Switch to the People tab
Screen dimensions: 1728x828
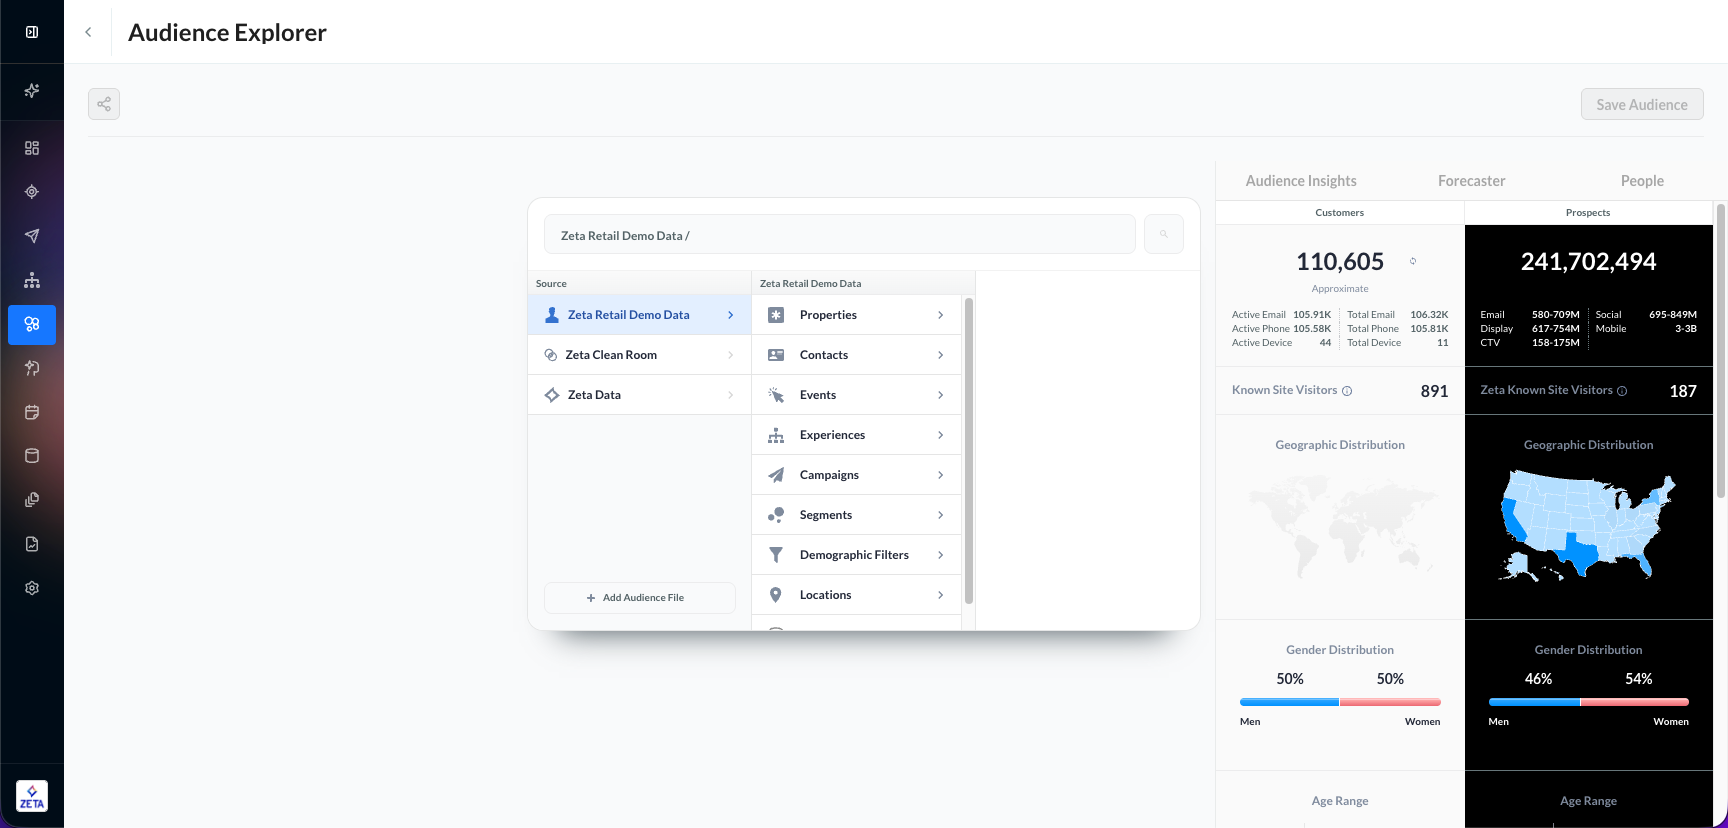pyautogui.click(x=1642, y=181)
